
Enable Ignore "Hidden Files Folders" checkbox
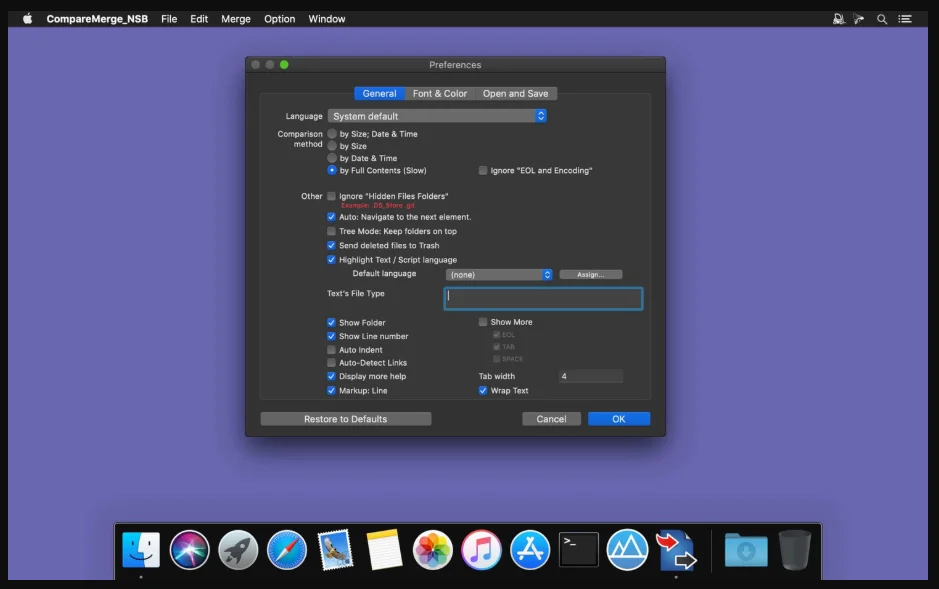click(331, 196)
